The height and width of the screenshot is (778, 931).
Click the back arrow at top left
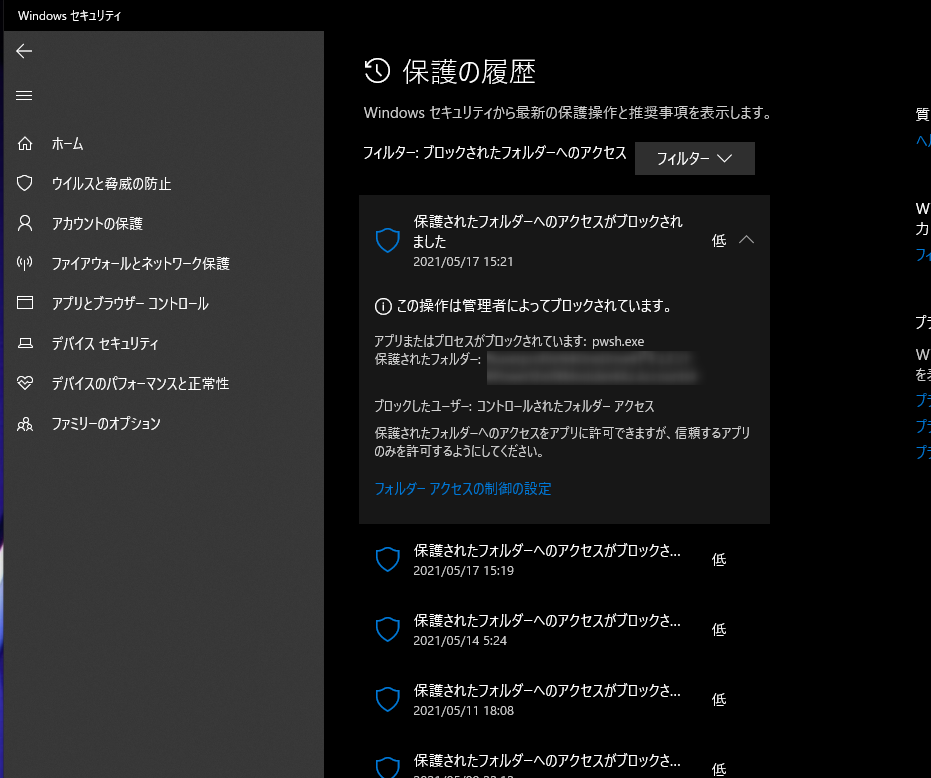(x=24, y=51)
